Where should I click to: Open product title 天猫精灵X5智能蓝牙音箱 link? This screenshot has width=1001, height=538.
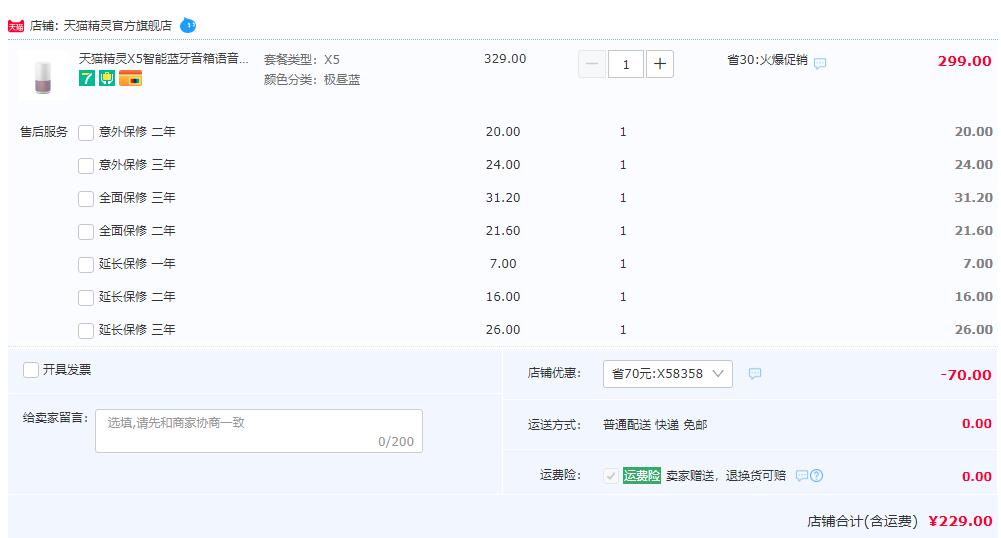tap(163, 59)
